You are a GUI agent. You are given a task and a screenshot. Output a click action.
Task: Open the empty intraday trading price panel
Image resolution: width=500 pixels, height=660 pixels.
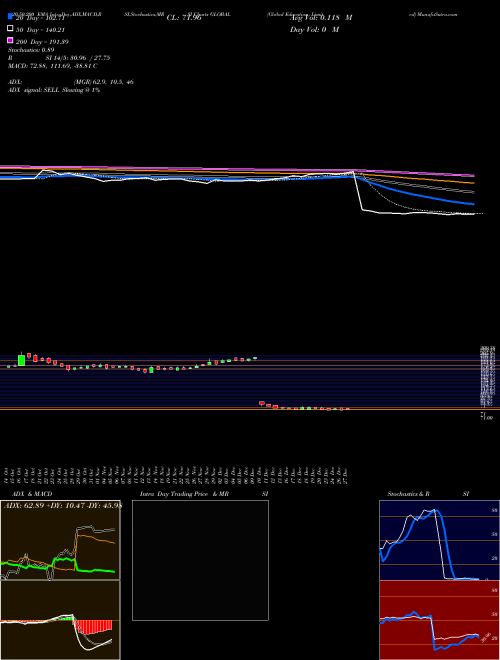coord(200,560)
